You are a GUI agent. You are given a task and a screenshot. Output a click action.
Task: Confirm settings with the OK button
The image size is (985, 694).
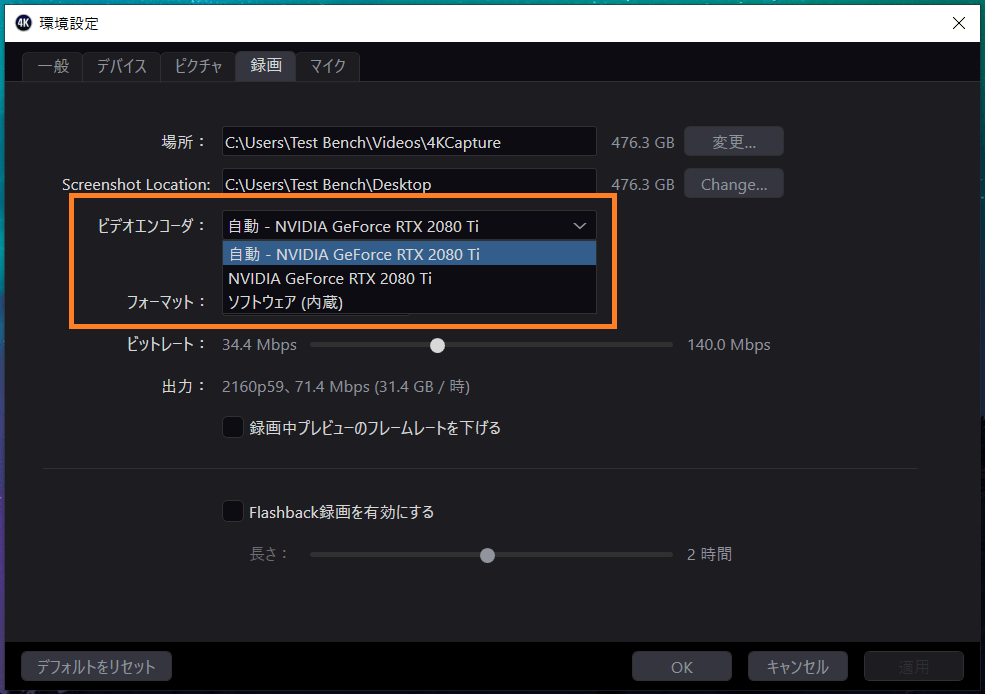point(682,666)
